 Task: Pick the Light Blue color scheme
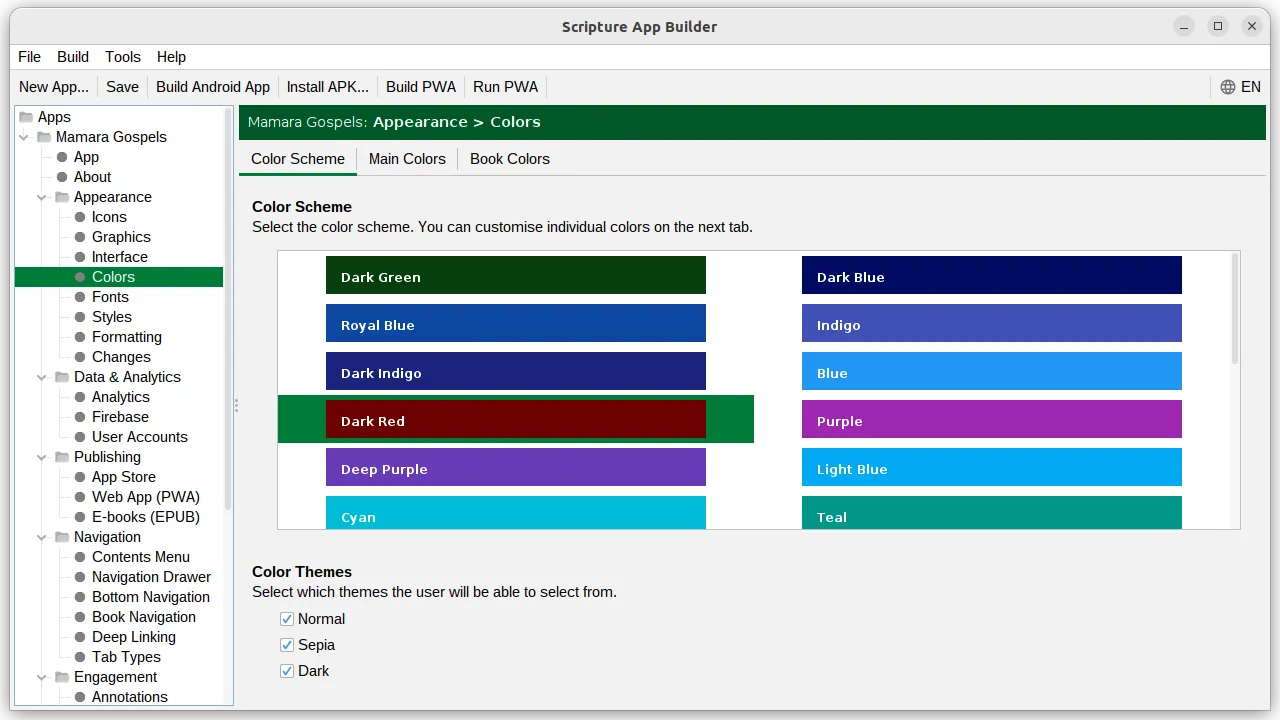point(992,467)
